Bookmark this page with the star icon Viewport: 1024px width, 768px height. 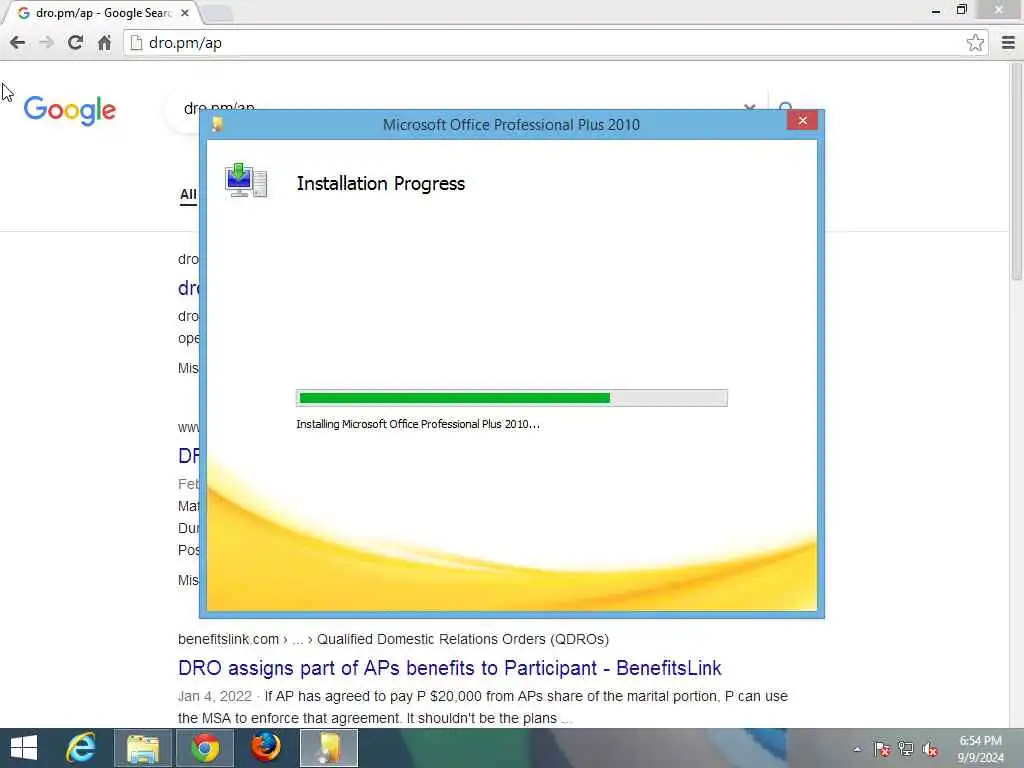tap(975, 43)
